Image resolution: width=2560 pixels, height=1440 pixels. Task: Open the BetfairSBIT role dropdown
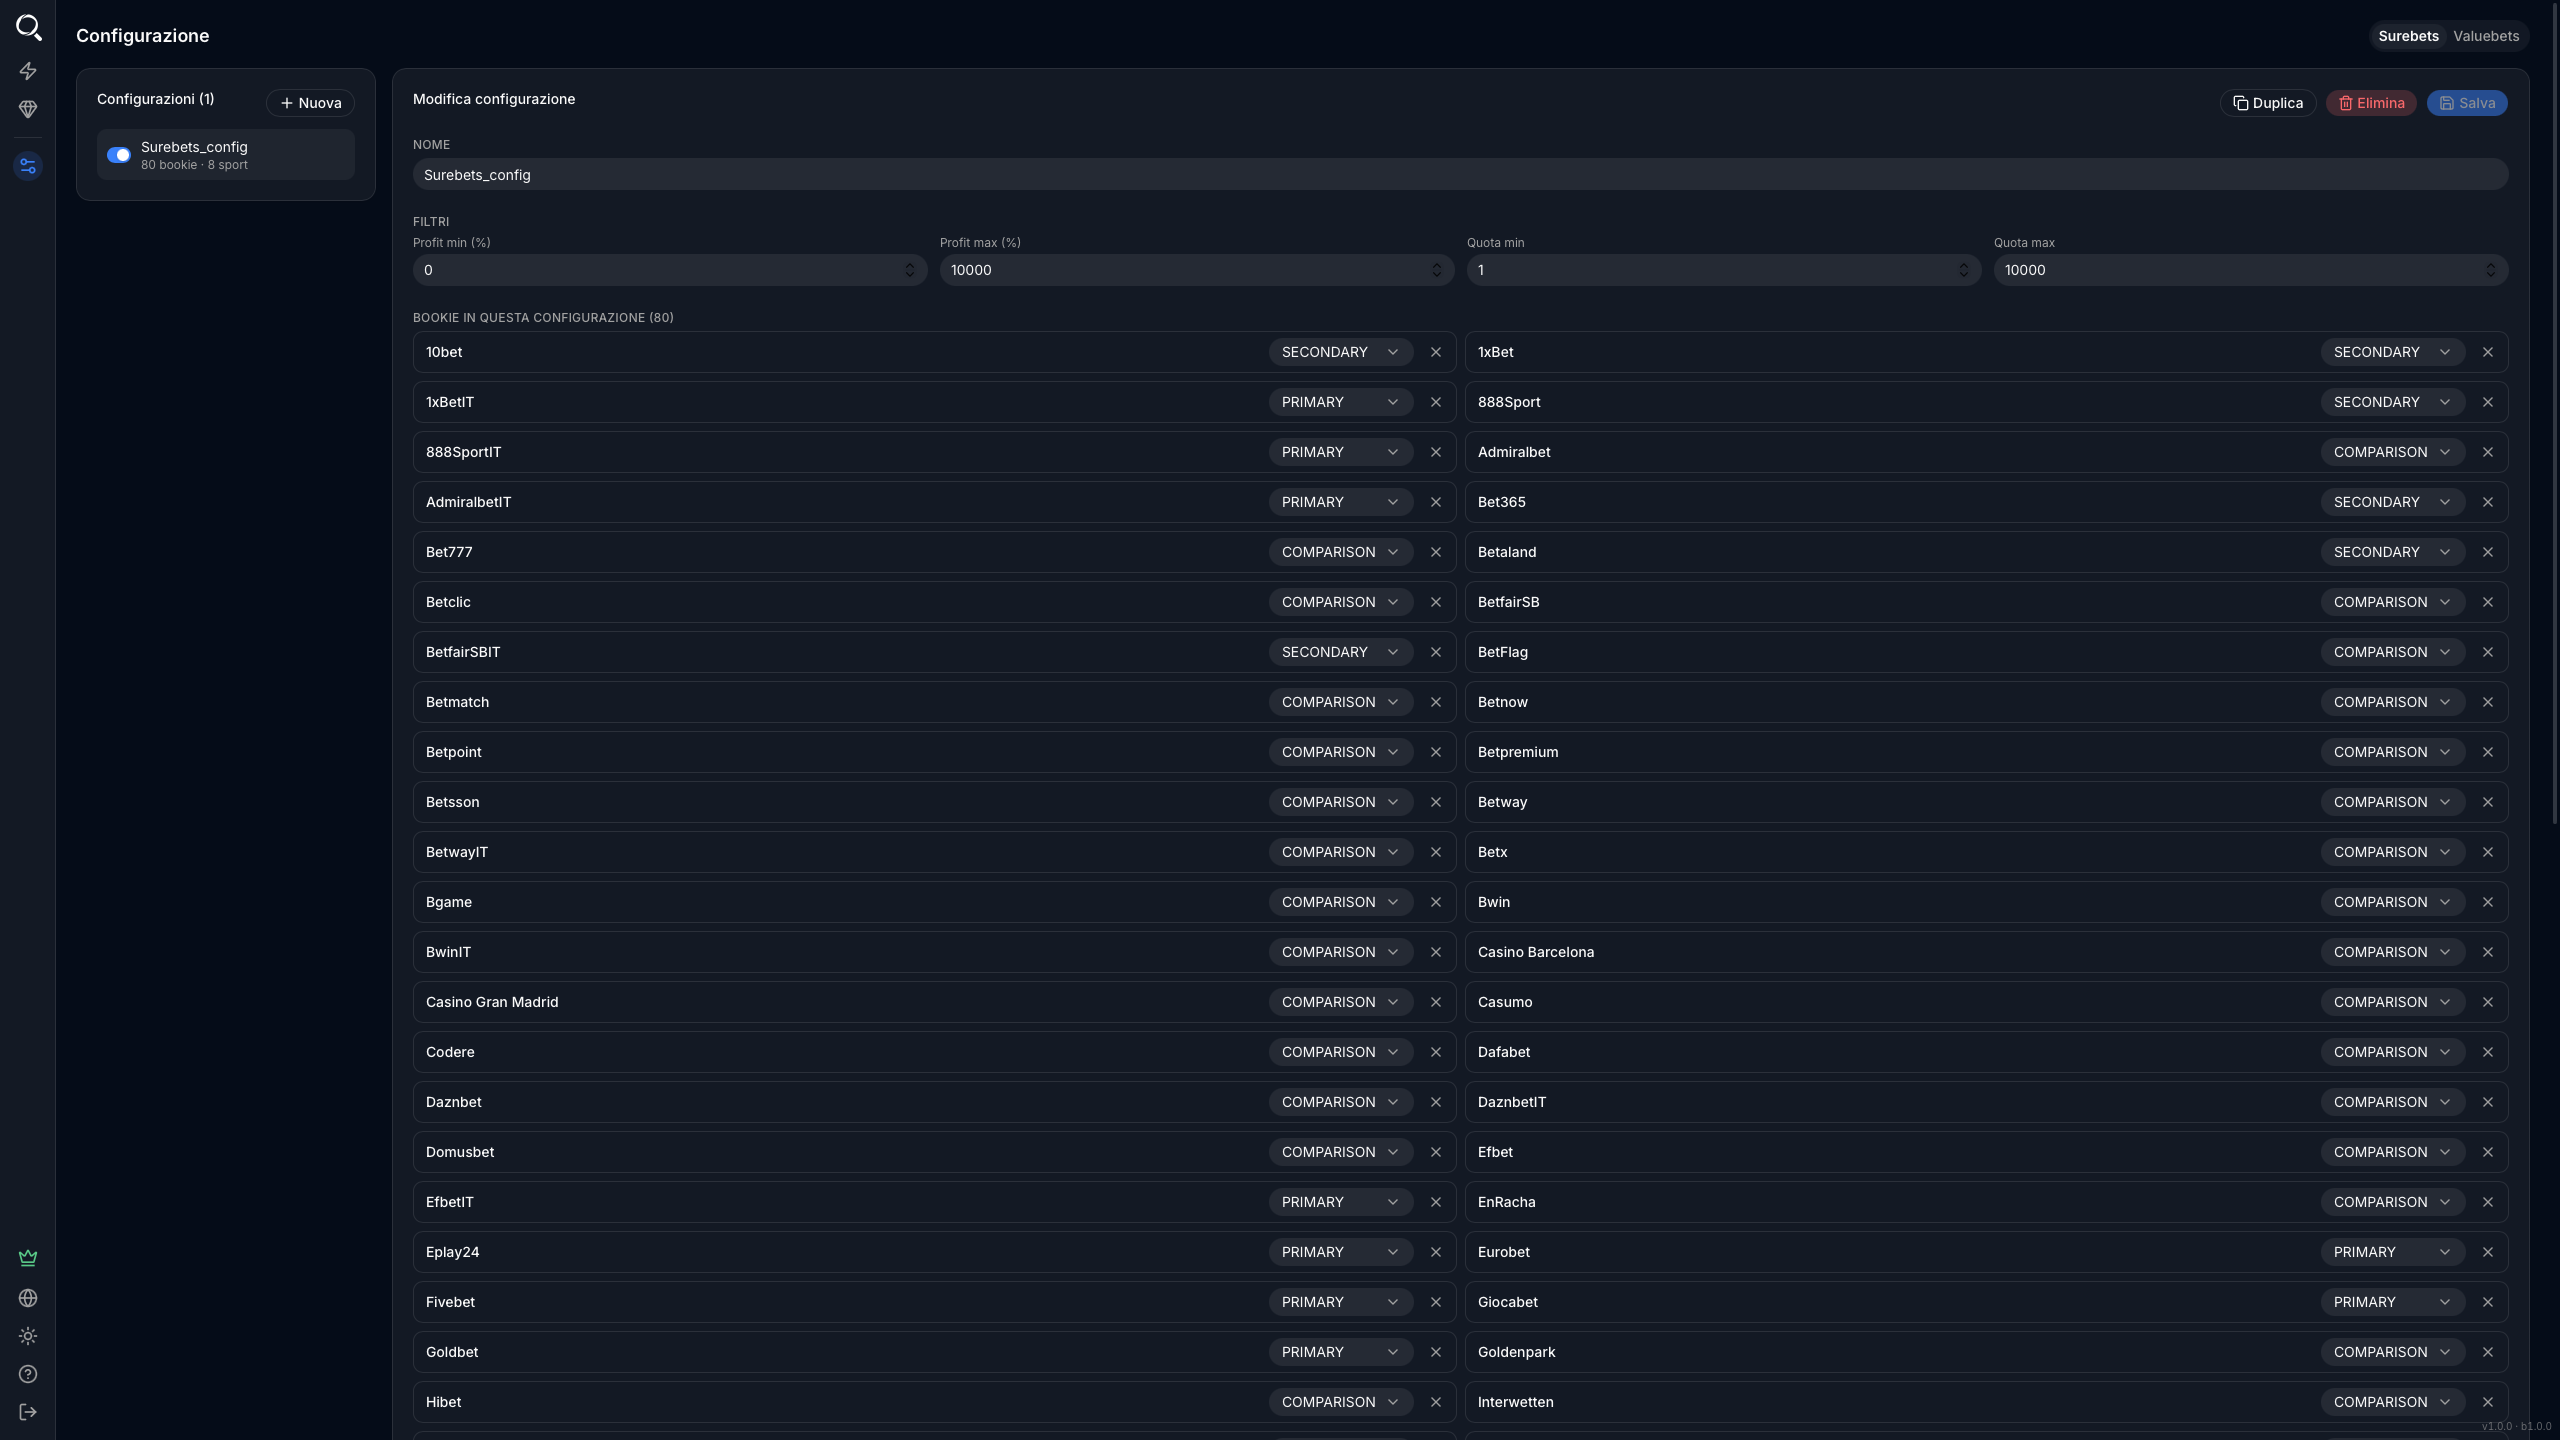[x=1341, y=652]
